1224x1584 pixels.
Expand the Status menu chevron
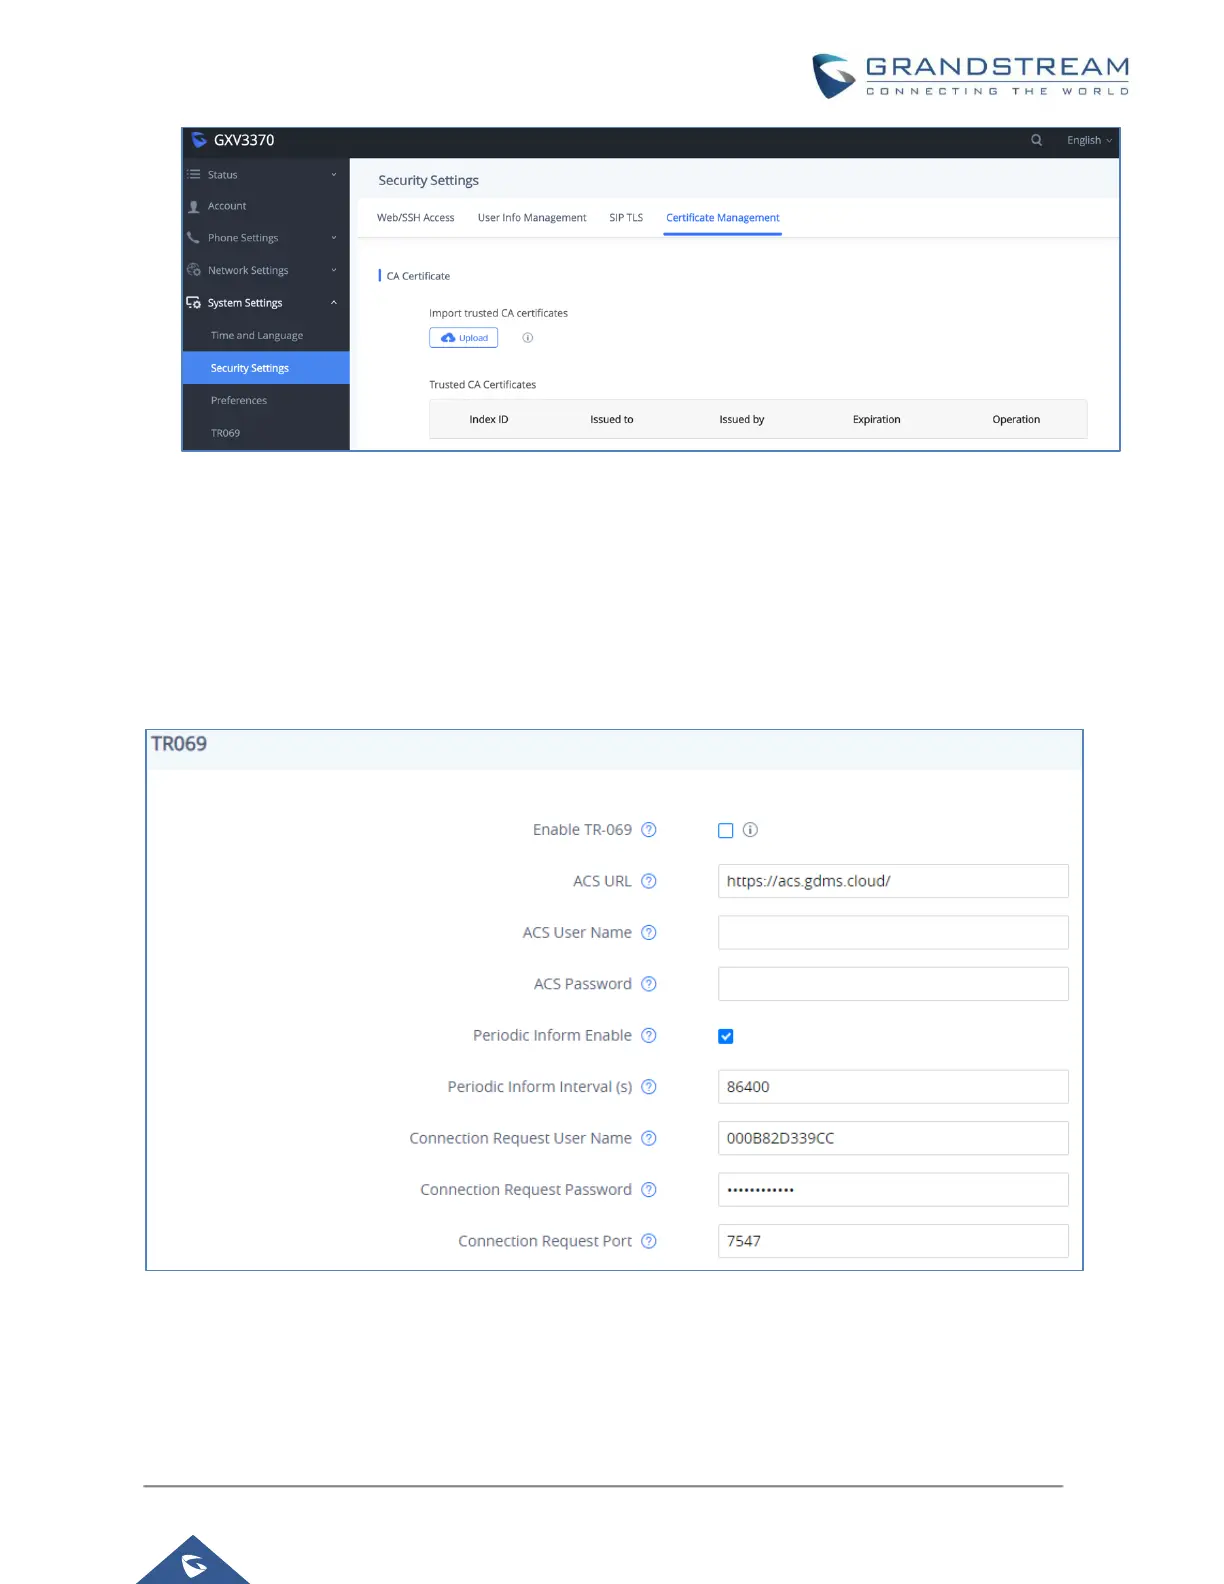tap(334, 174)
